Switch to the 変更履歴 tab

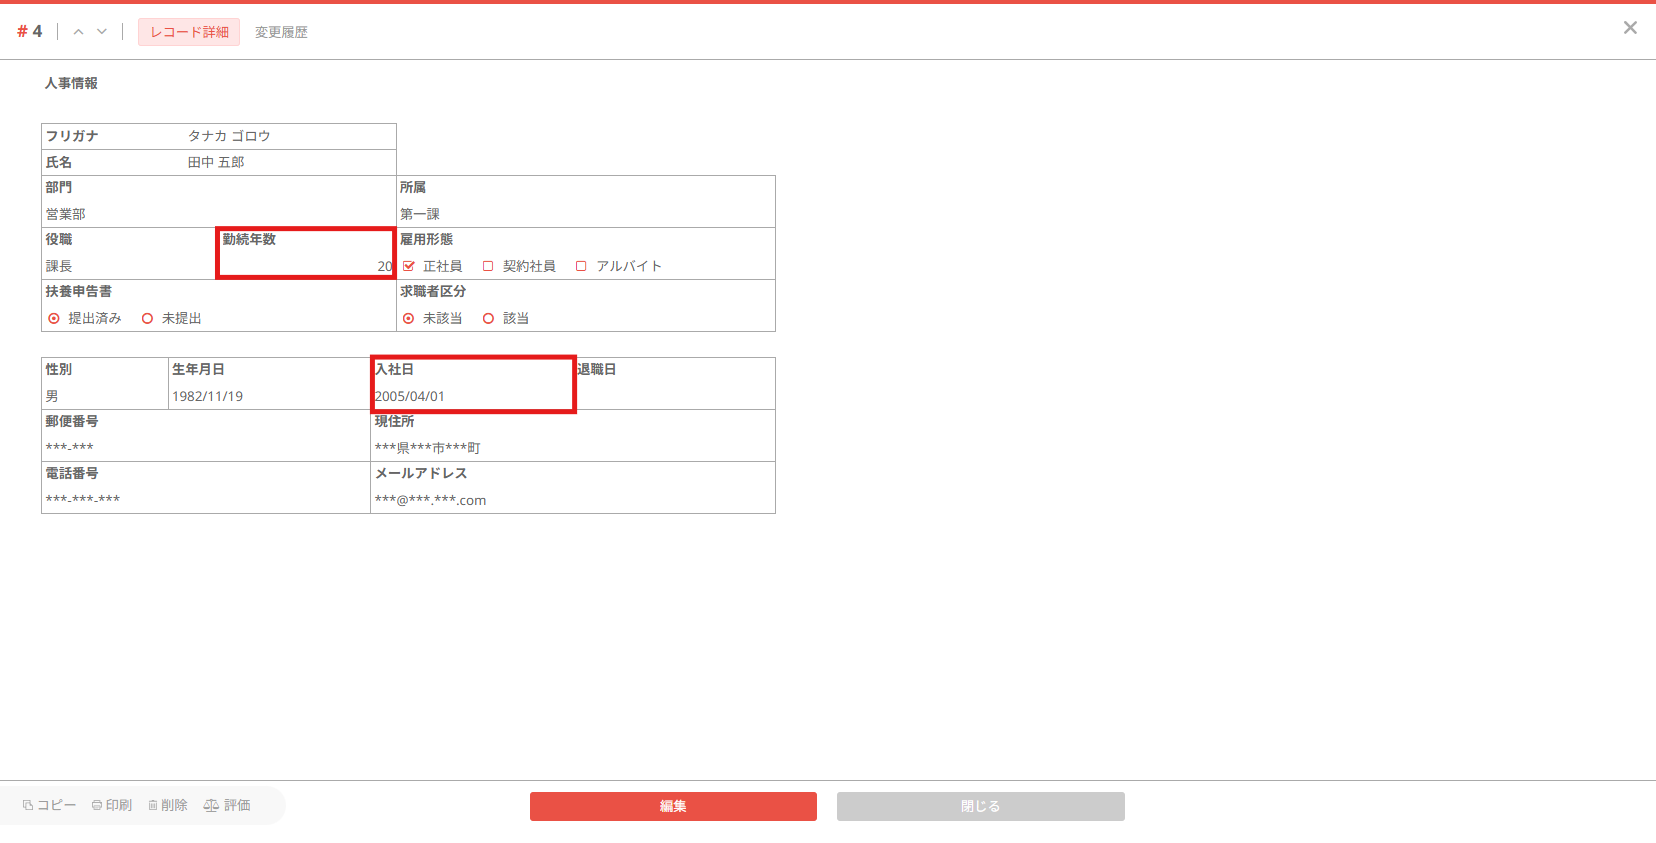[281, 32]
